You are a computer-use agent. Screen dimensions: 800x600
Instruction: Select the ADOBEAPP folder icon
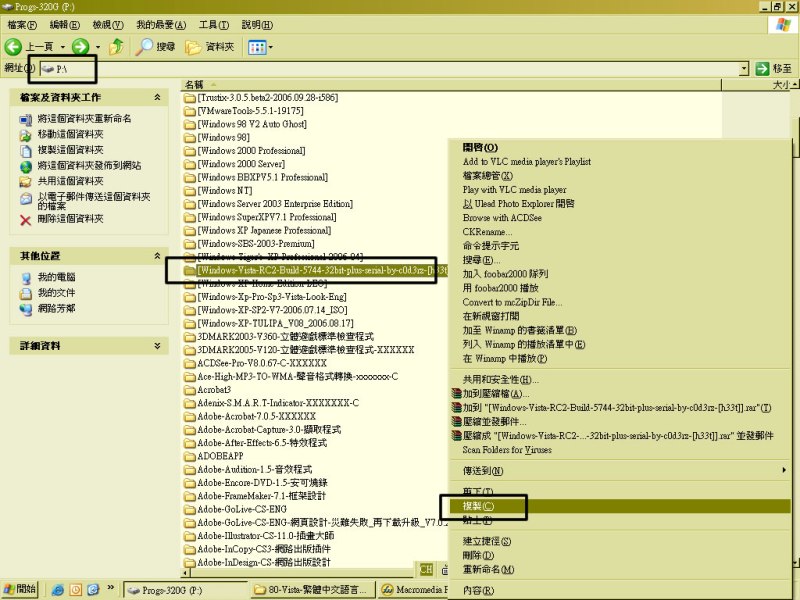coord(190,457)
